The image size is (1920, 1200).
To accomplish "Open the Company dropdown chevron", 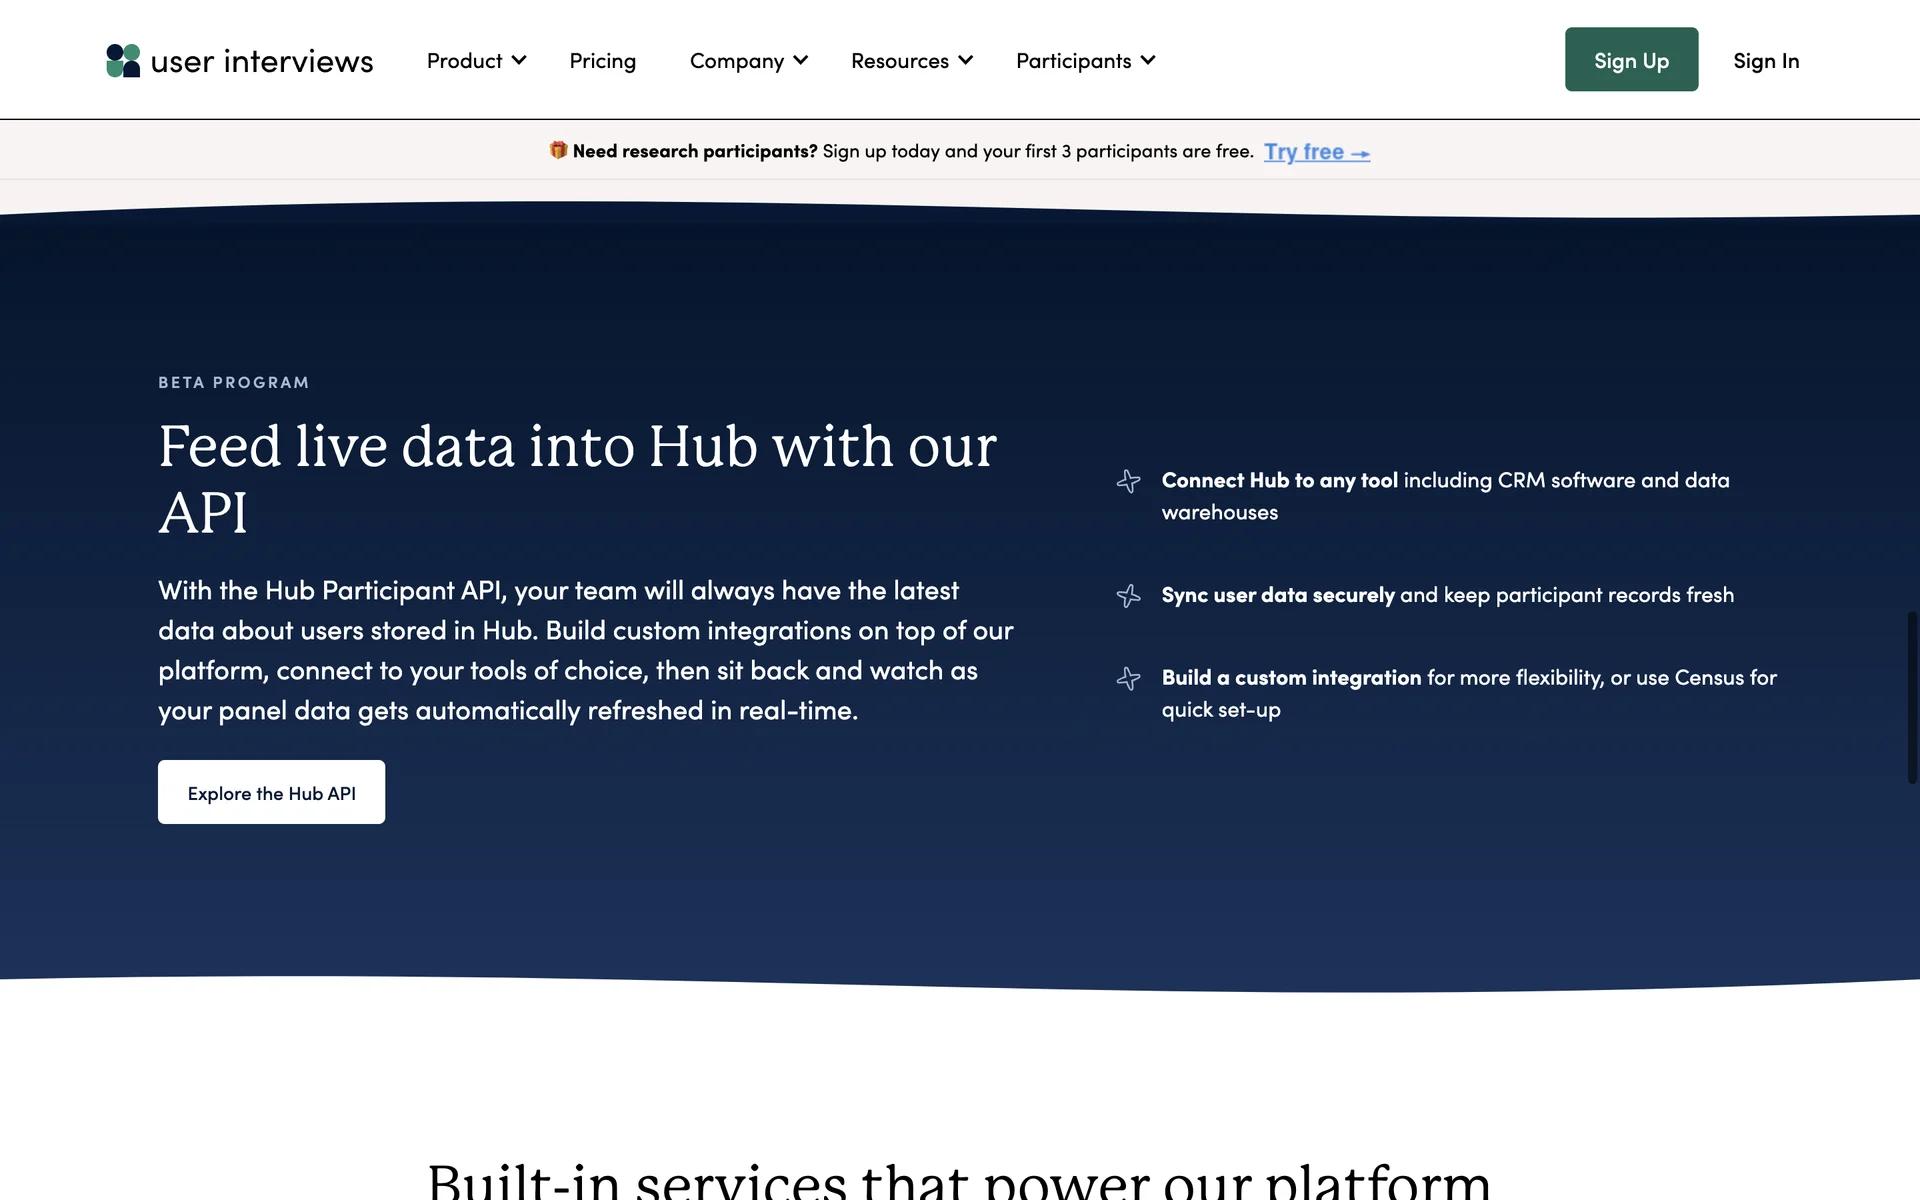I will tap(801, 61).
